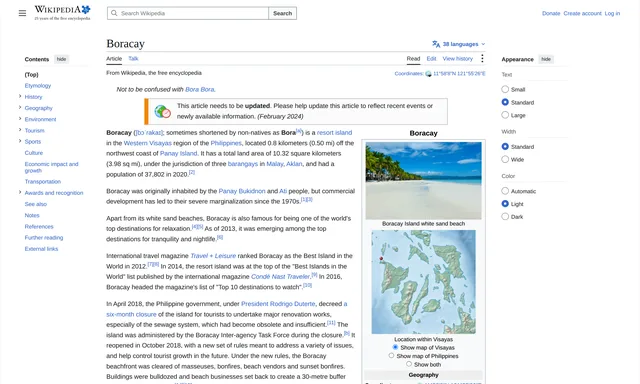Image resolution: width=640 pixels, height=384 pixels.
Task: Jump to External links section
Action: tap(41, 249)
